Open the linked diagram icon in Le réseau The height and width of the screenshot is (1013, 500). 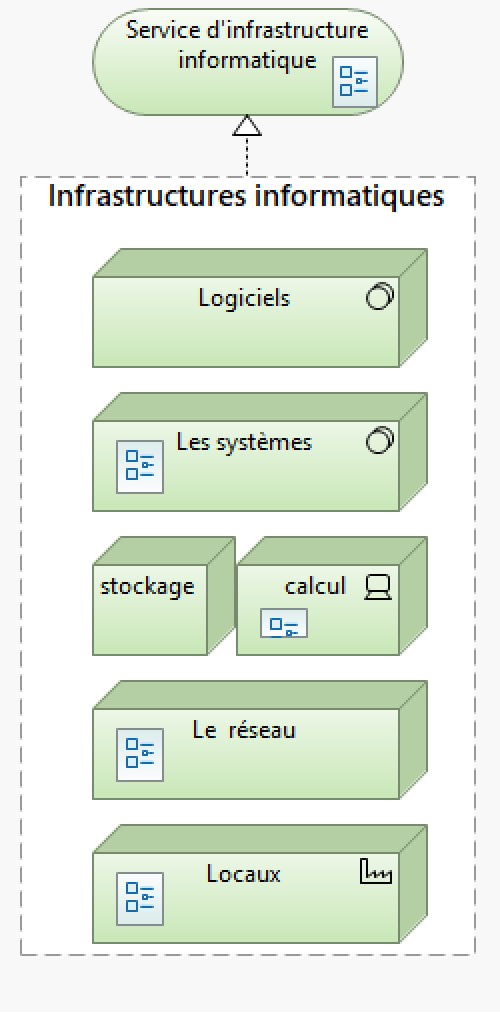tap(140, 755)
